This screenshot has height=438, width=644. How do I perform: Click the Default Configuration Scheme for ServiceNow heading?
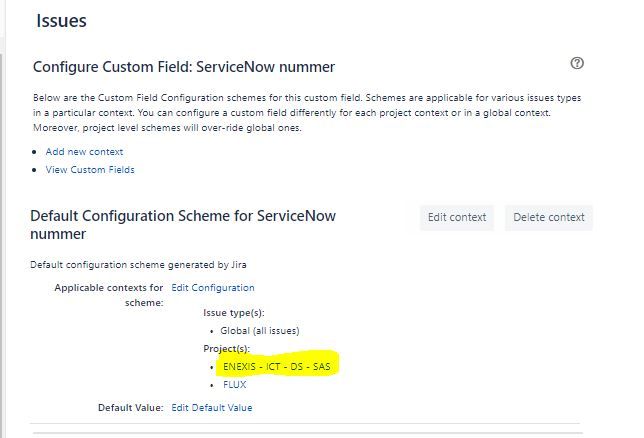[x=183, y=225]
